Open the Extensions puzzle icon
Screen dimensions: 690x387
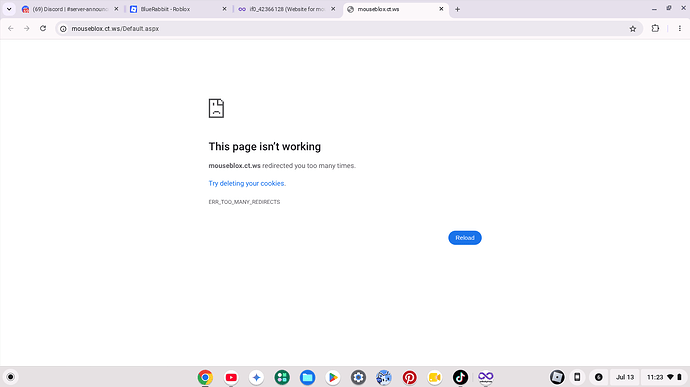click(x=655, y=29)
